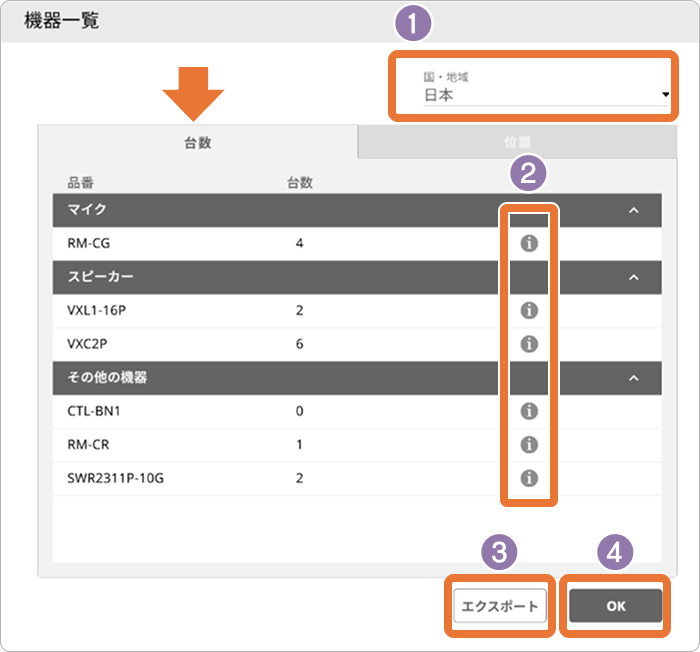Open info for SWR2311P-10G switch
The height and width of the screenshot is (652, 700).
(529, 478)
